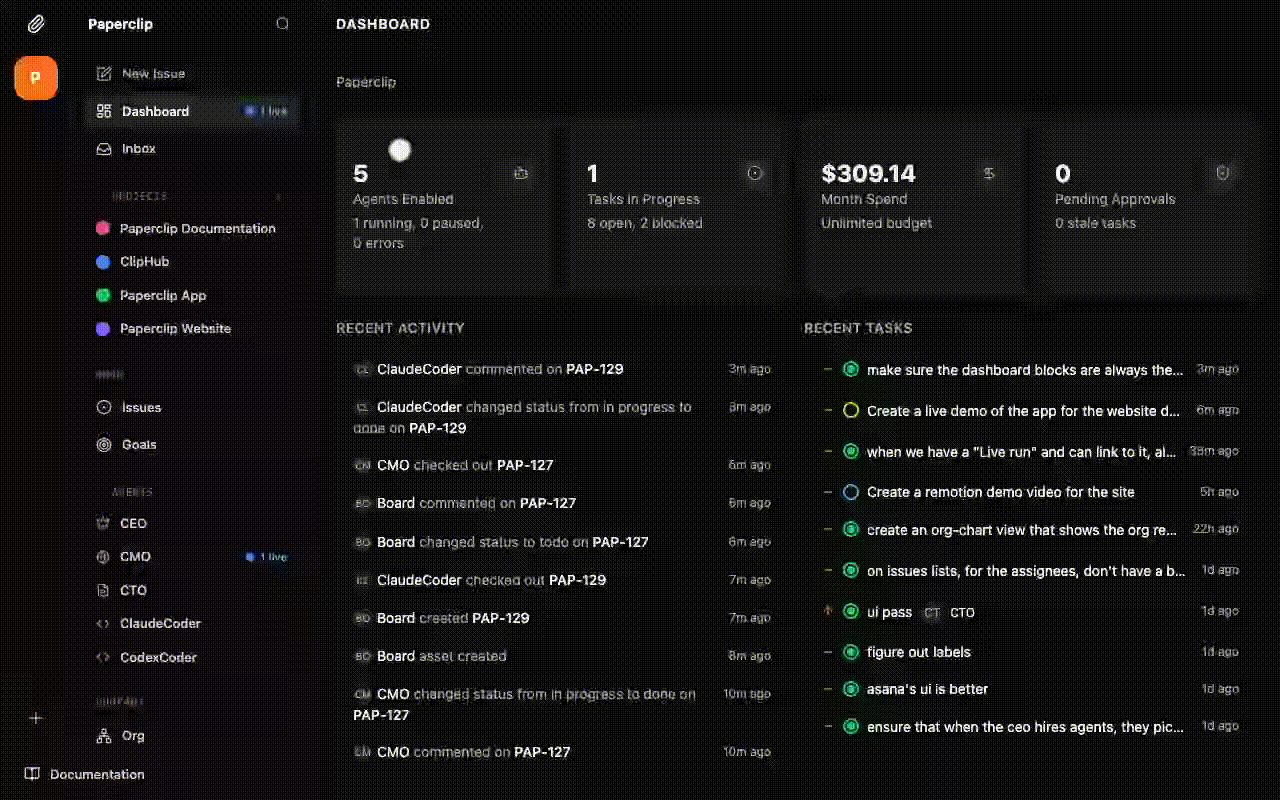Click the plus button in Projects section header
The height and width of the screenshot is (800, 1280).
point(279,196)
